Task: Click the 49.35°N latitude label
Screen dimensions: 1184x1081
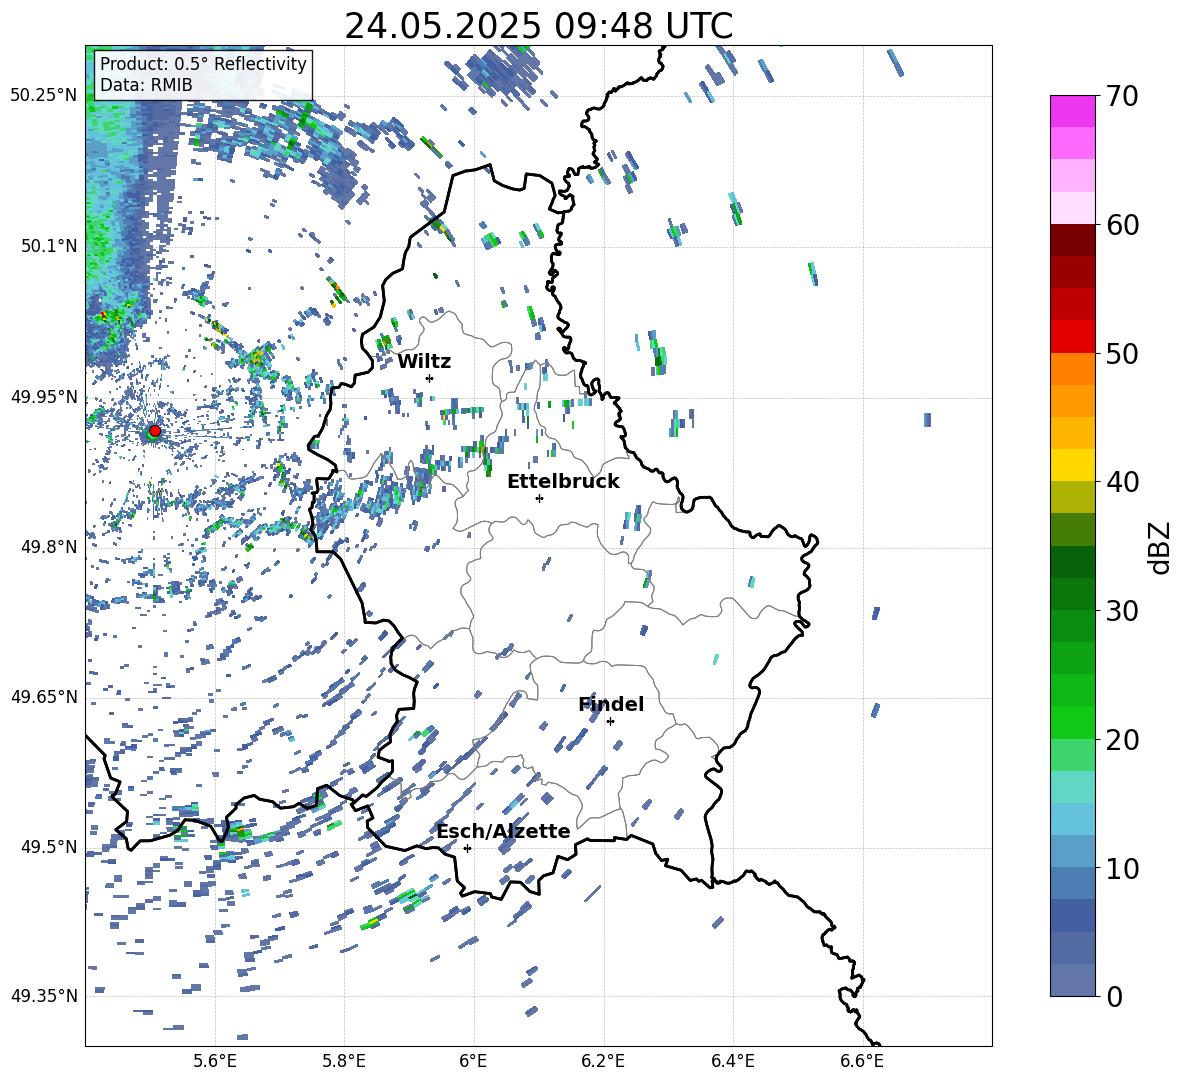Action: [x=44, y=996]
